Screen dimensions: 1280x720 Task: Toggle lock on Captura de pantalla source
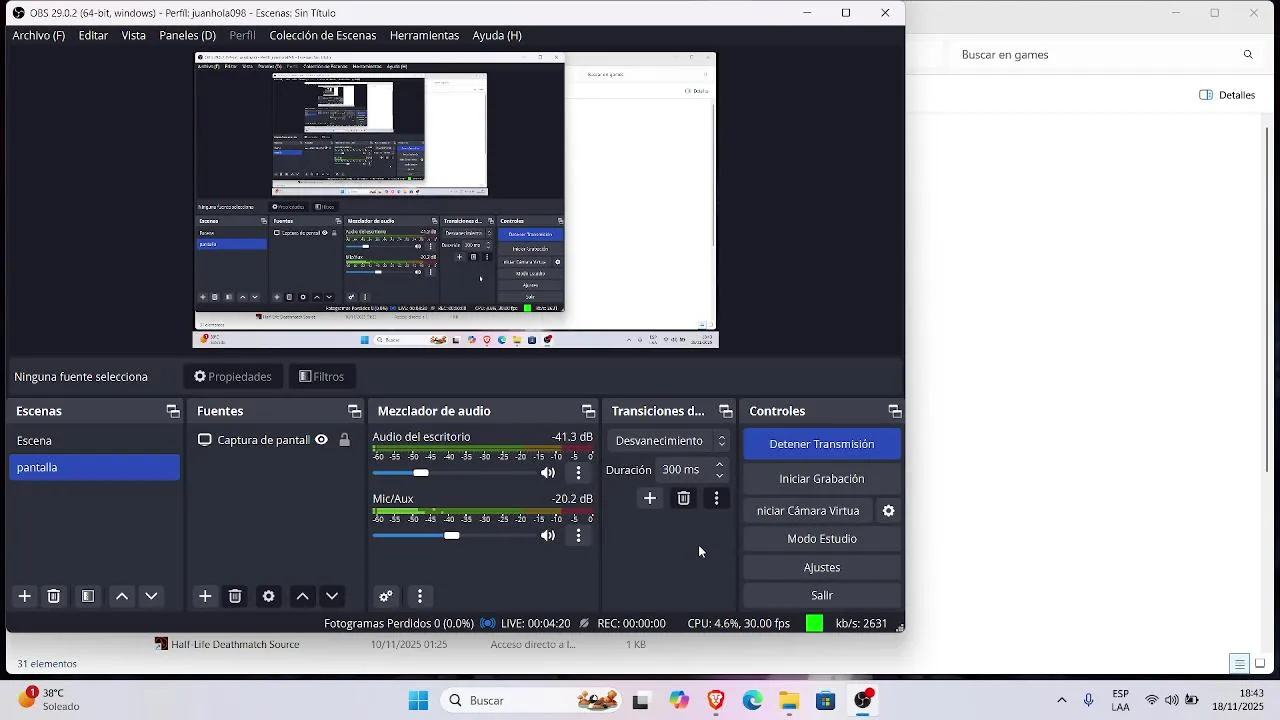(x=344, y=440)
